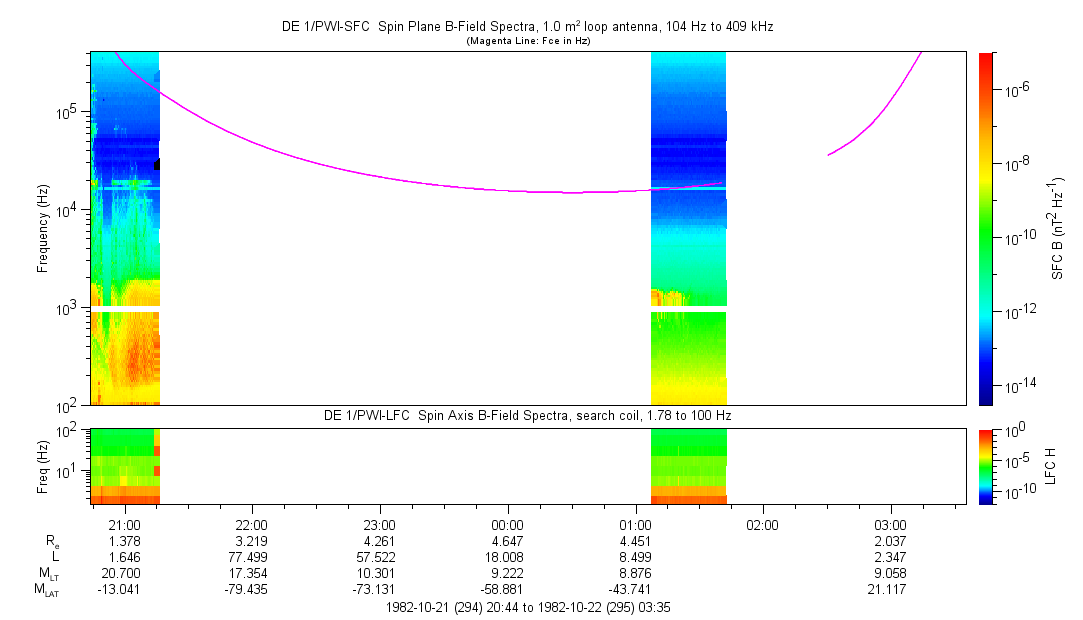The width and height of the screenshot is (1083, 620).
Task: Select the 22:00 time tick label
Action: click(x=251, y=524)
